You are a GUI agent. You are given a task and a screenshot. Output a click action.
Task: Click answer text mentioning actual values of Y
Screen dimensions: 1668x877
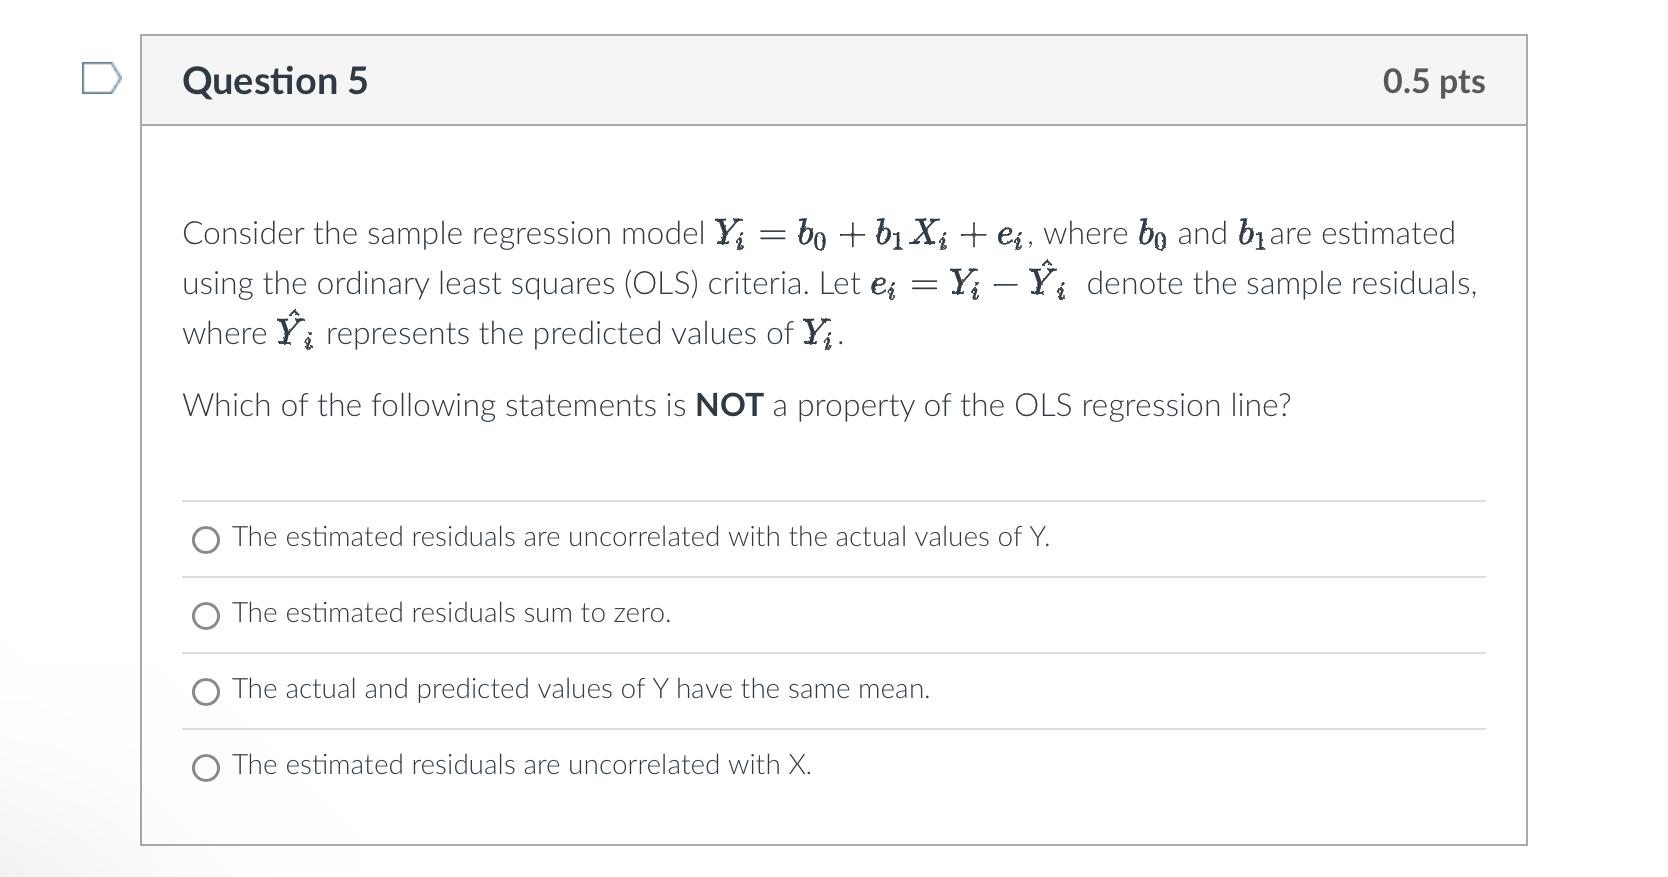pos(640,537)
